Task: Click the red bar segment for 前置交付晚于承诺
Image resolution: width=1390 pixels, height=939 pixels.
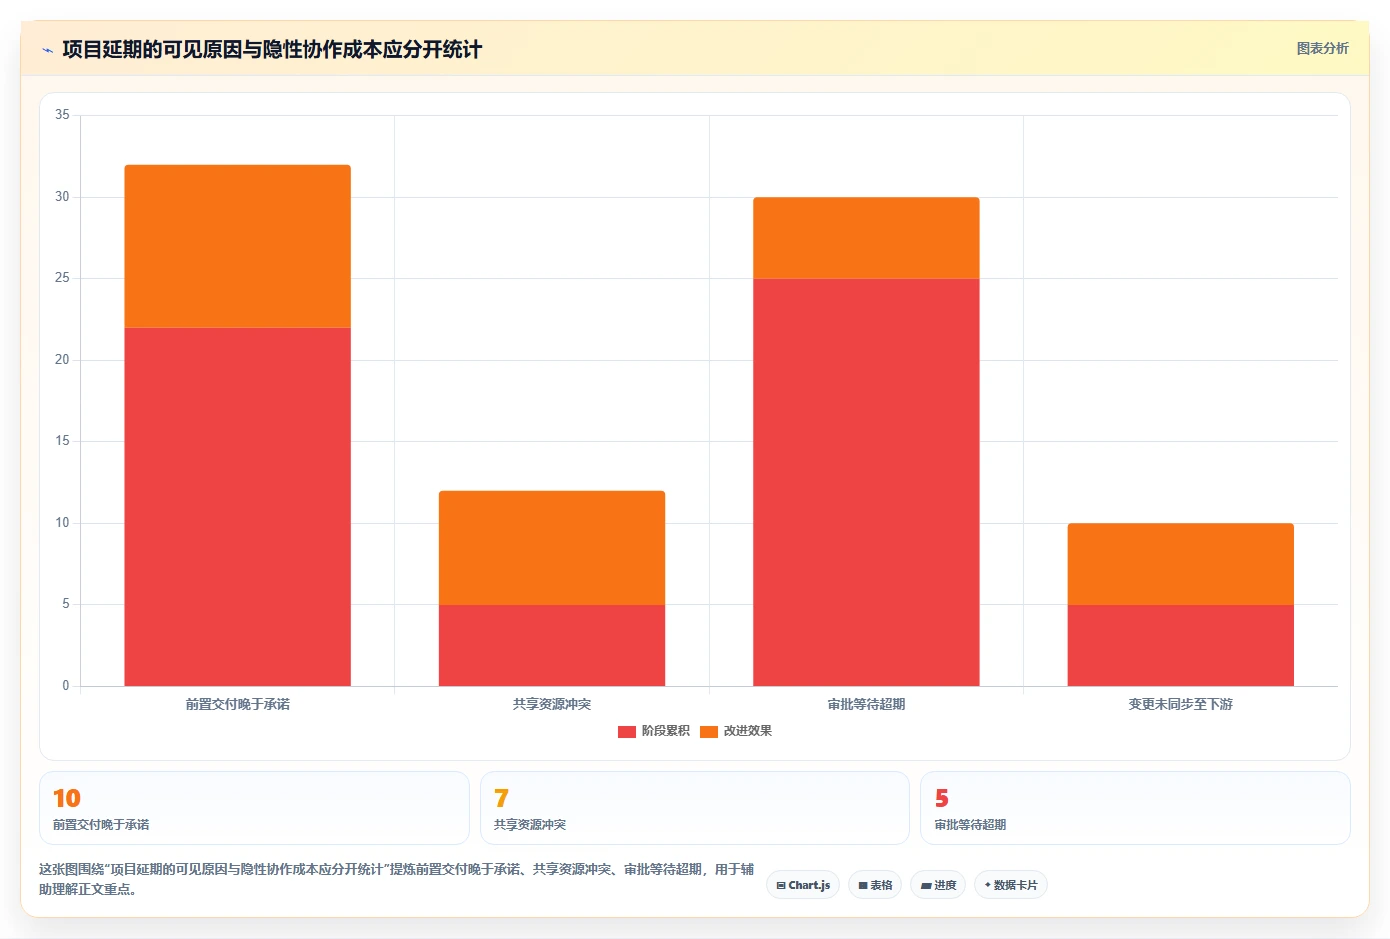Action: point(238,507)
